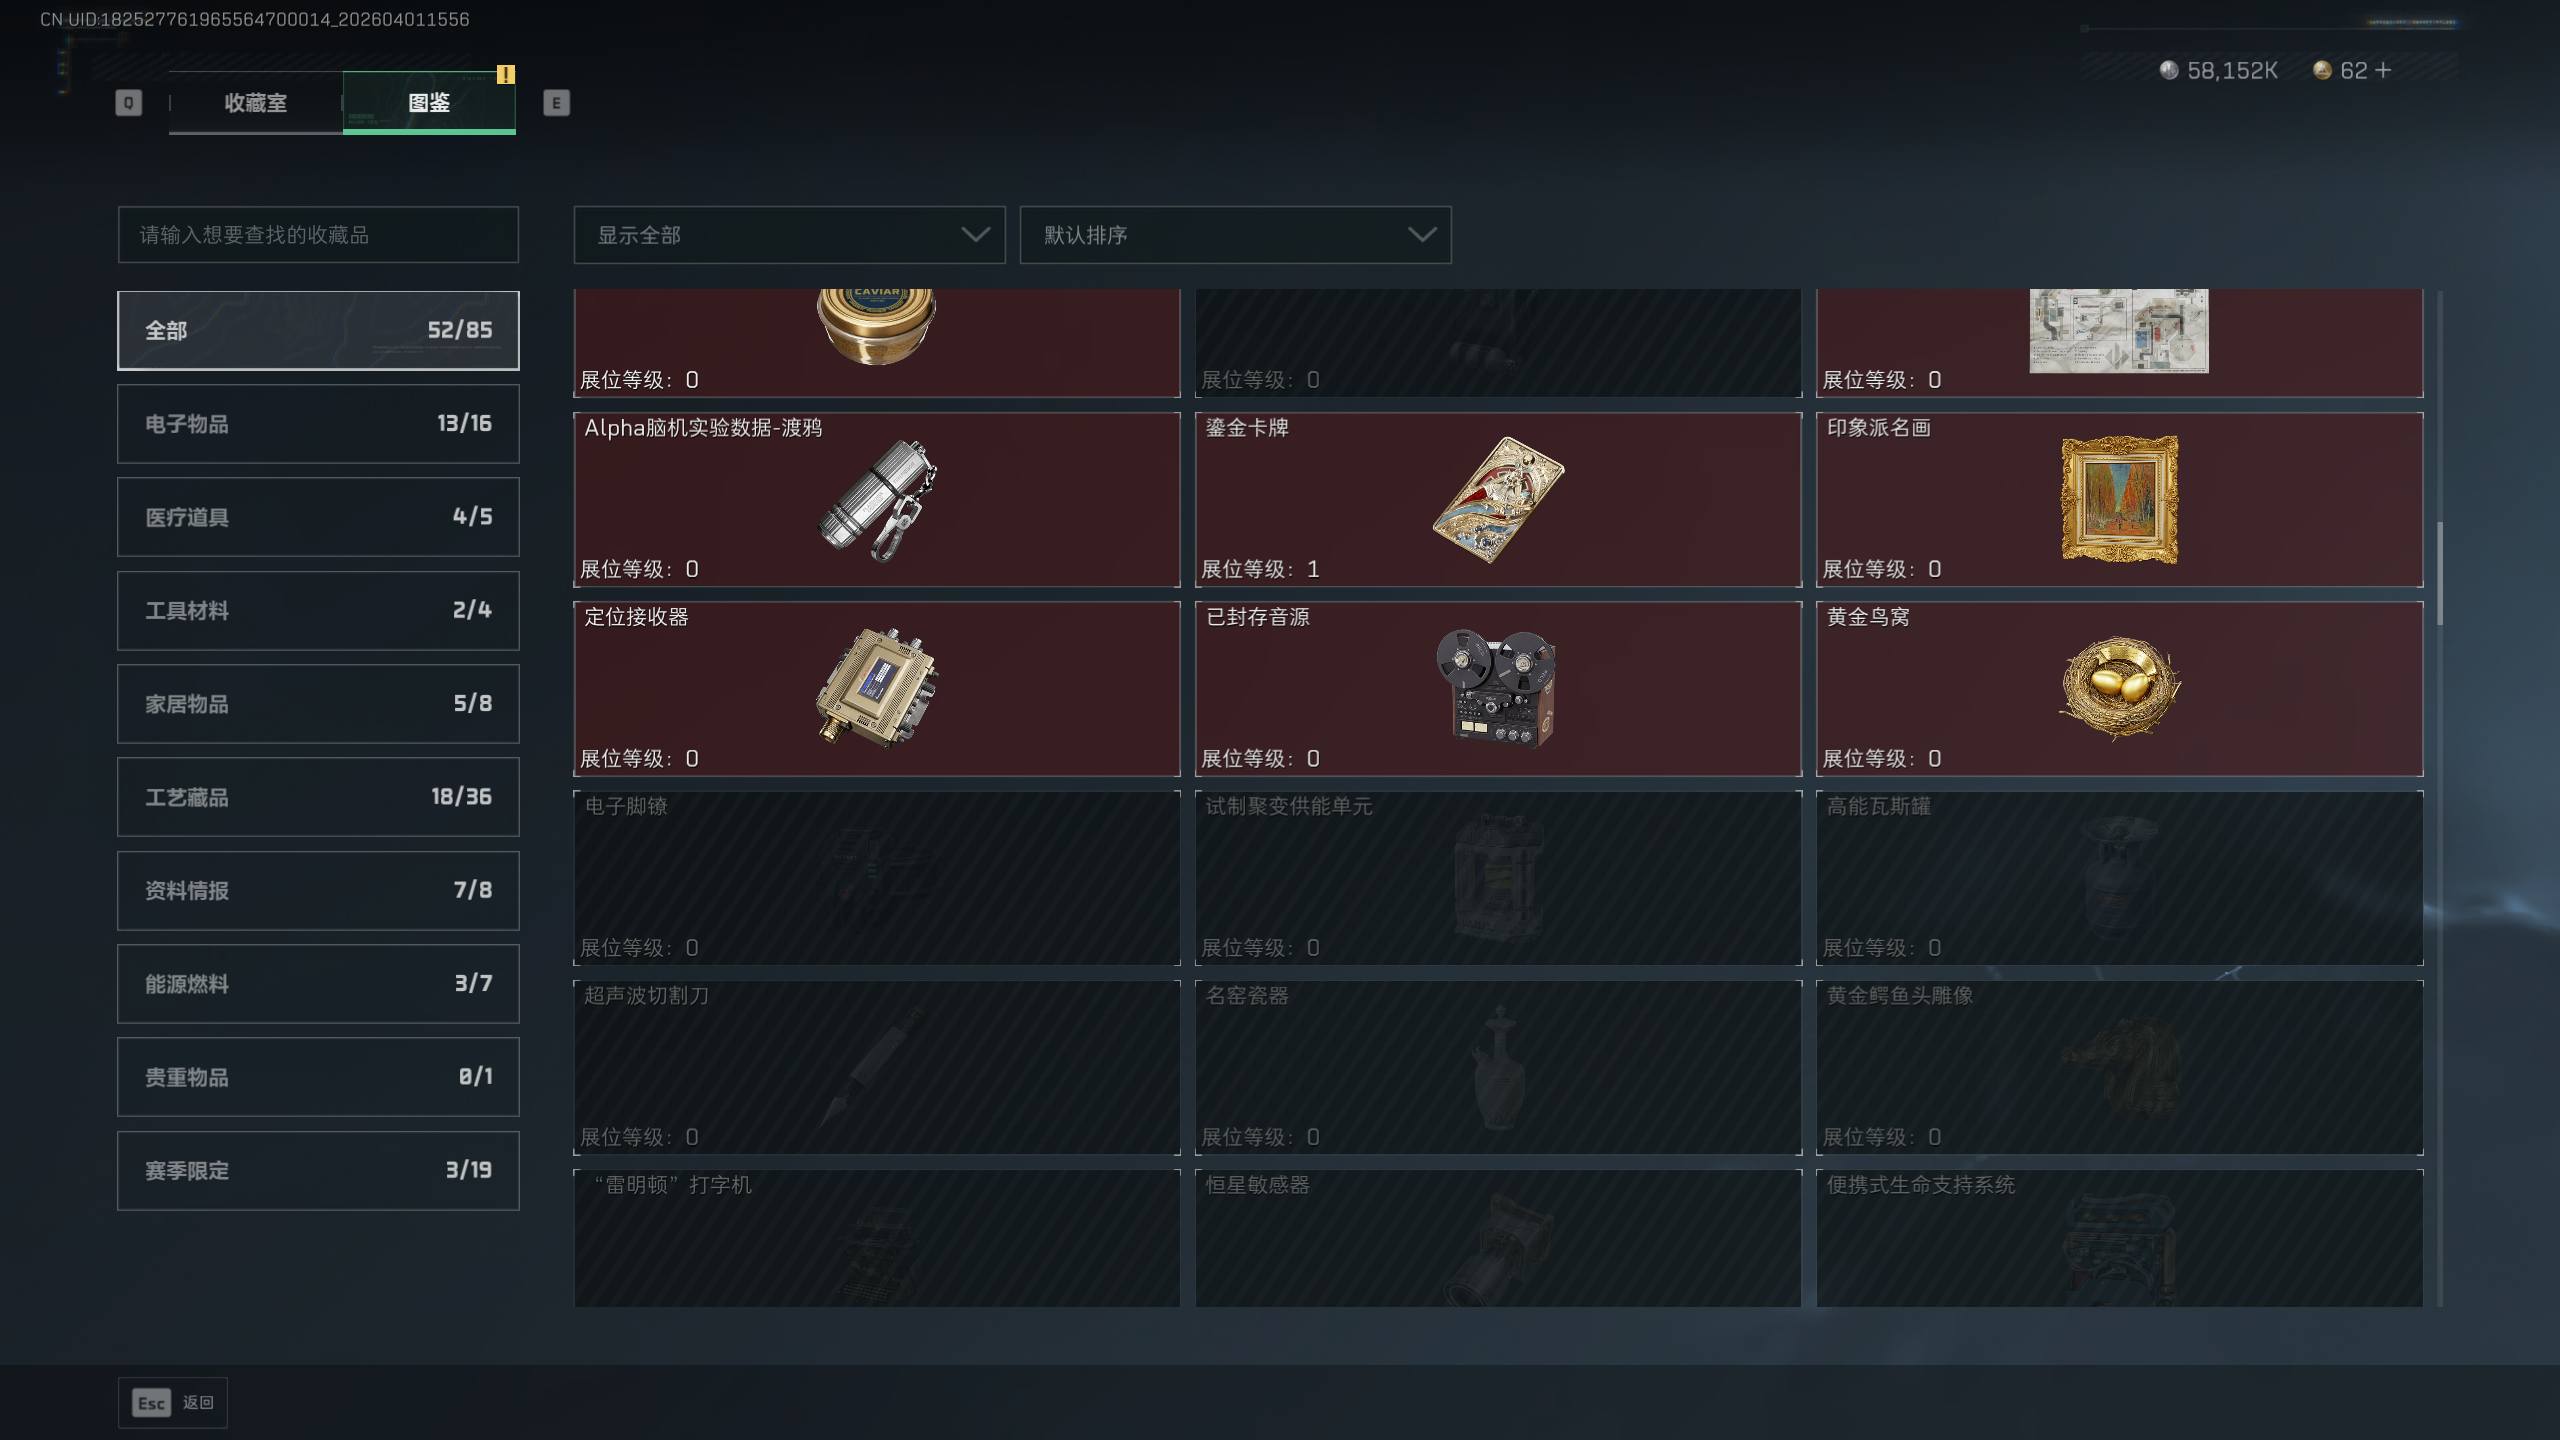
Task: Click the golden bird nest icon
Action: pos(2119,688)
